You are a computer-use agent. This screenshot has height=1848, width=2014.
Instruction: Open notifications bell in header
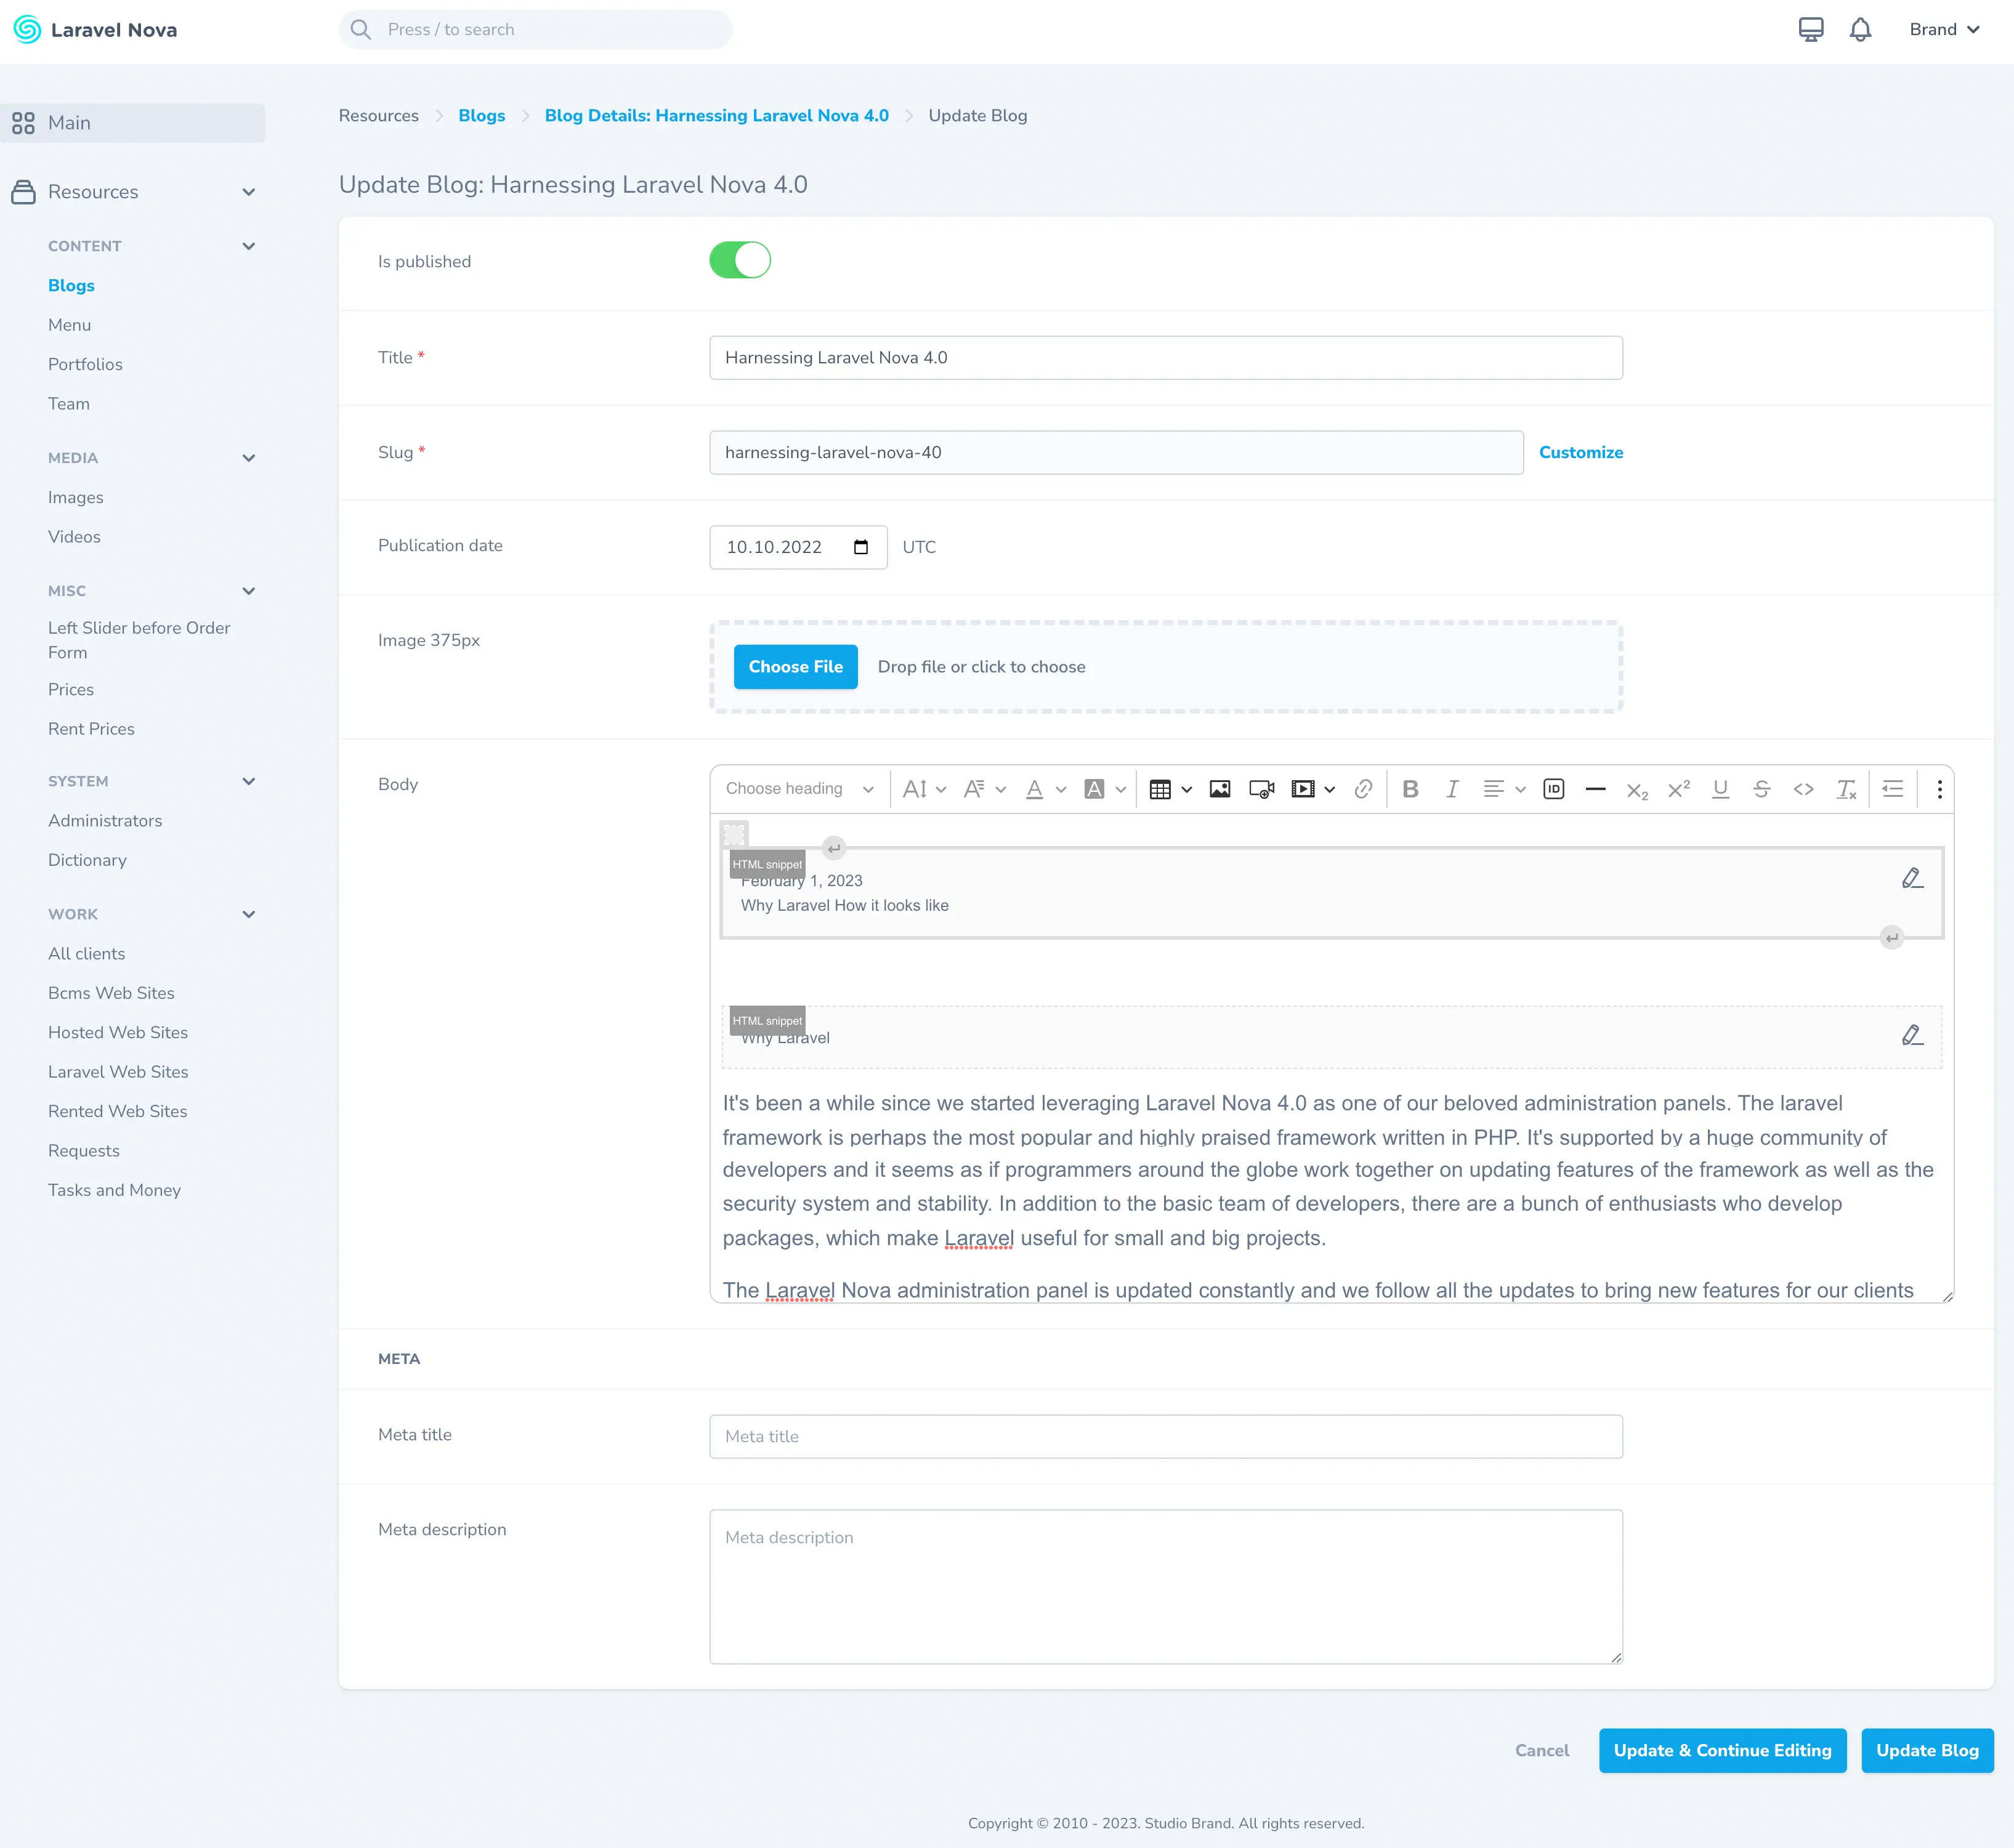[1860, 30]
